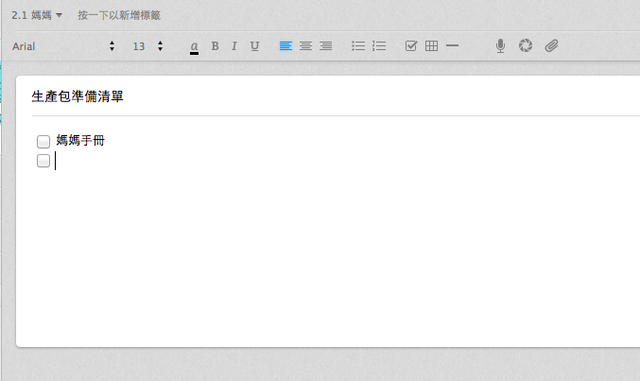Open the 2.1 媽媽 notebook dropdown

[37, 16]
